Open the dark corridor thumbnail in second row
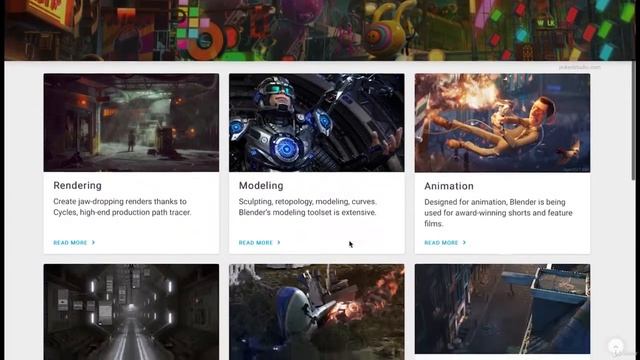The height and width of the screenshot is (360, 640). 131,312
